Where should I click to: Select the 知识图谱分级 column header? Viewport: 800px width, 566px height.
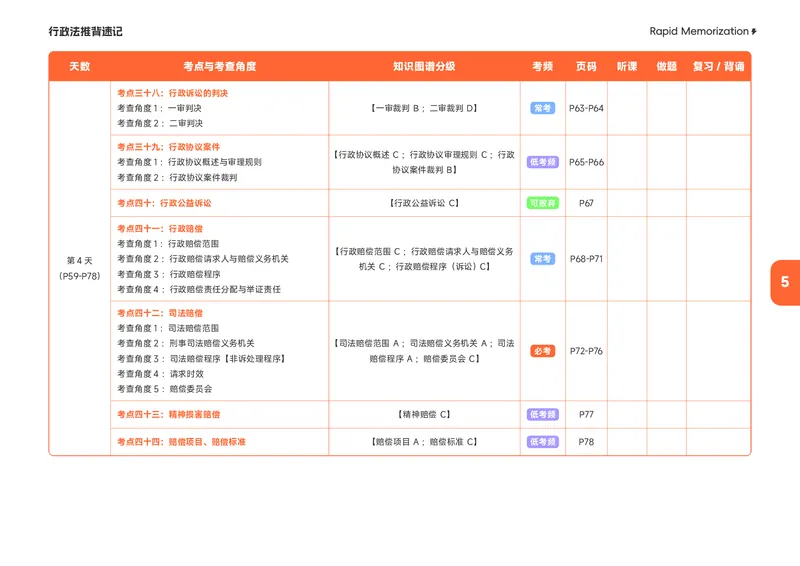(x=424, y=66)
